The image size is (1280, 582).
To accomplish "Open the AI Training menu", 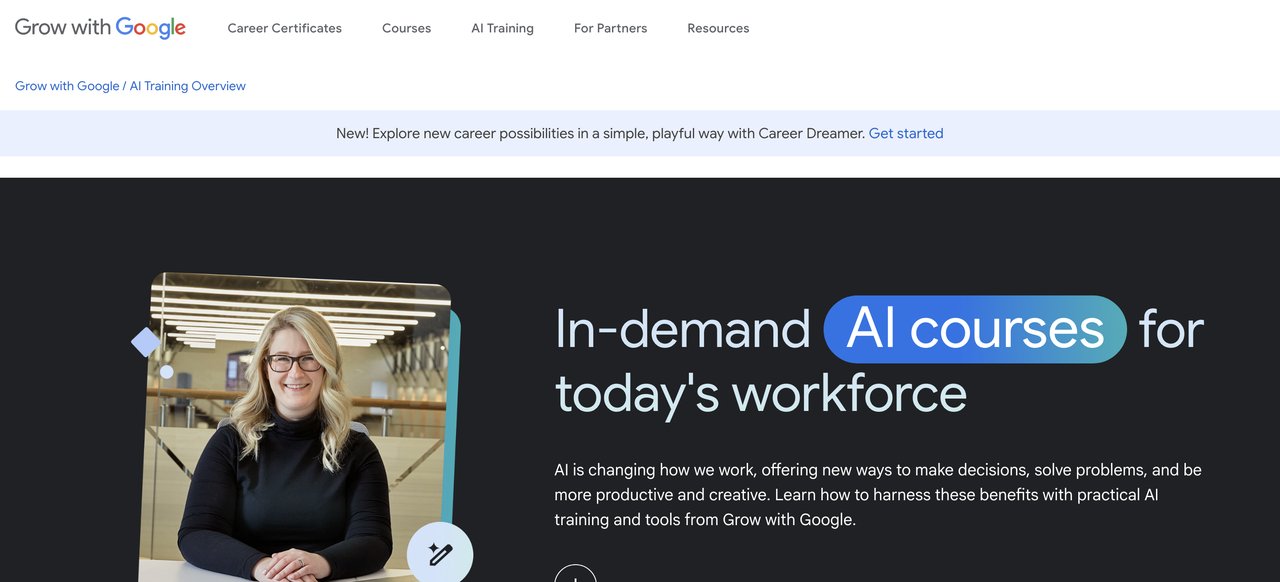I will coord(502,28).
